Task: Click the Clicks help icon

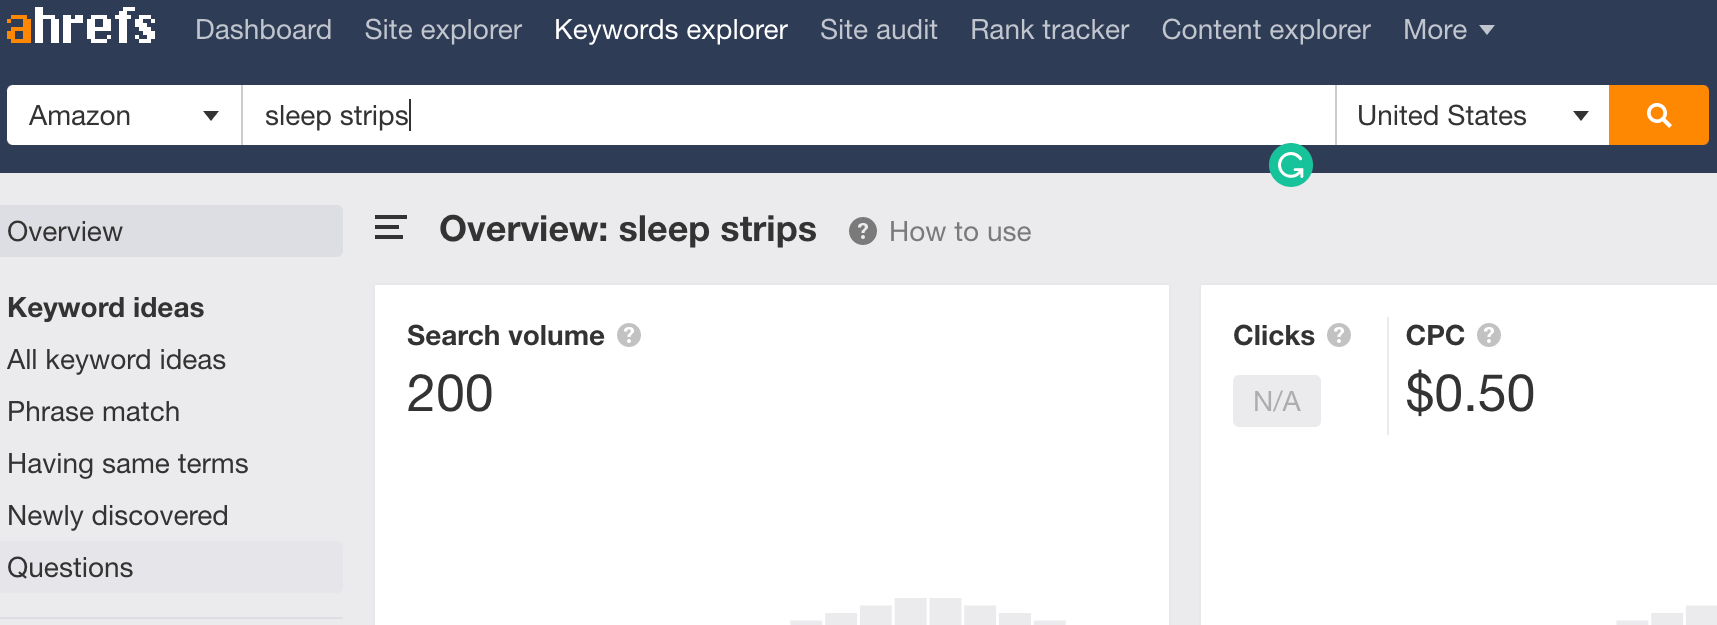Action: pos(1339,335)
